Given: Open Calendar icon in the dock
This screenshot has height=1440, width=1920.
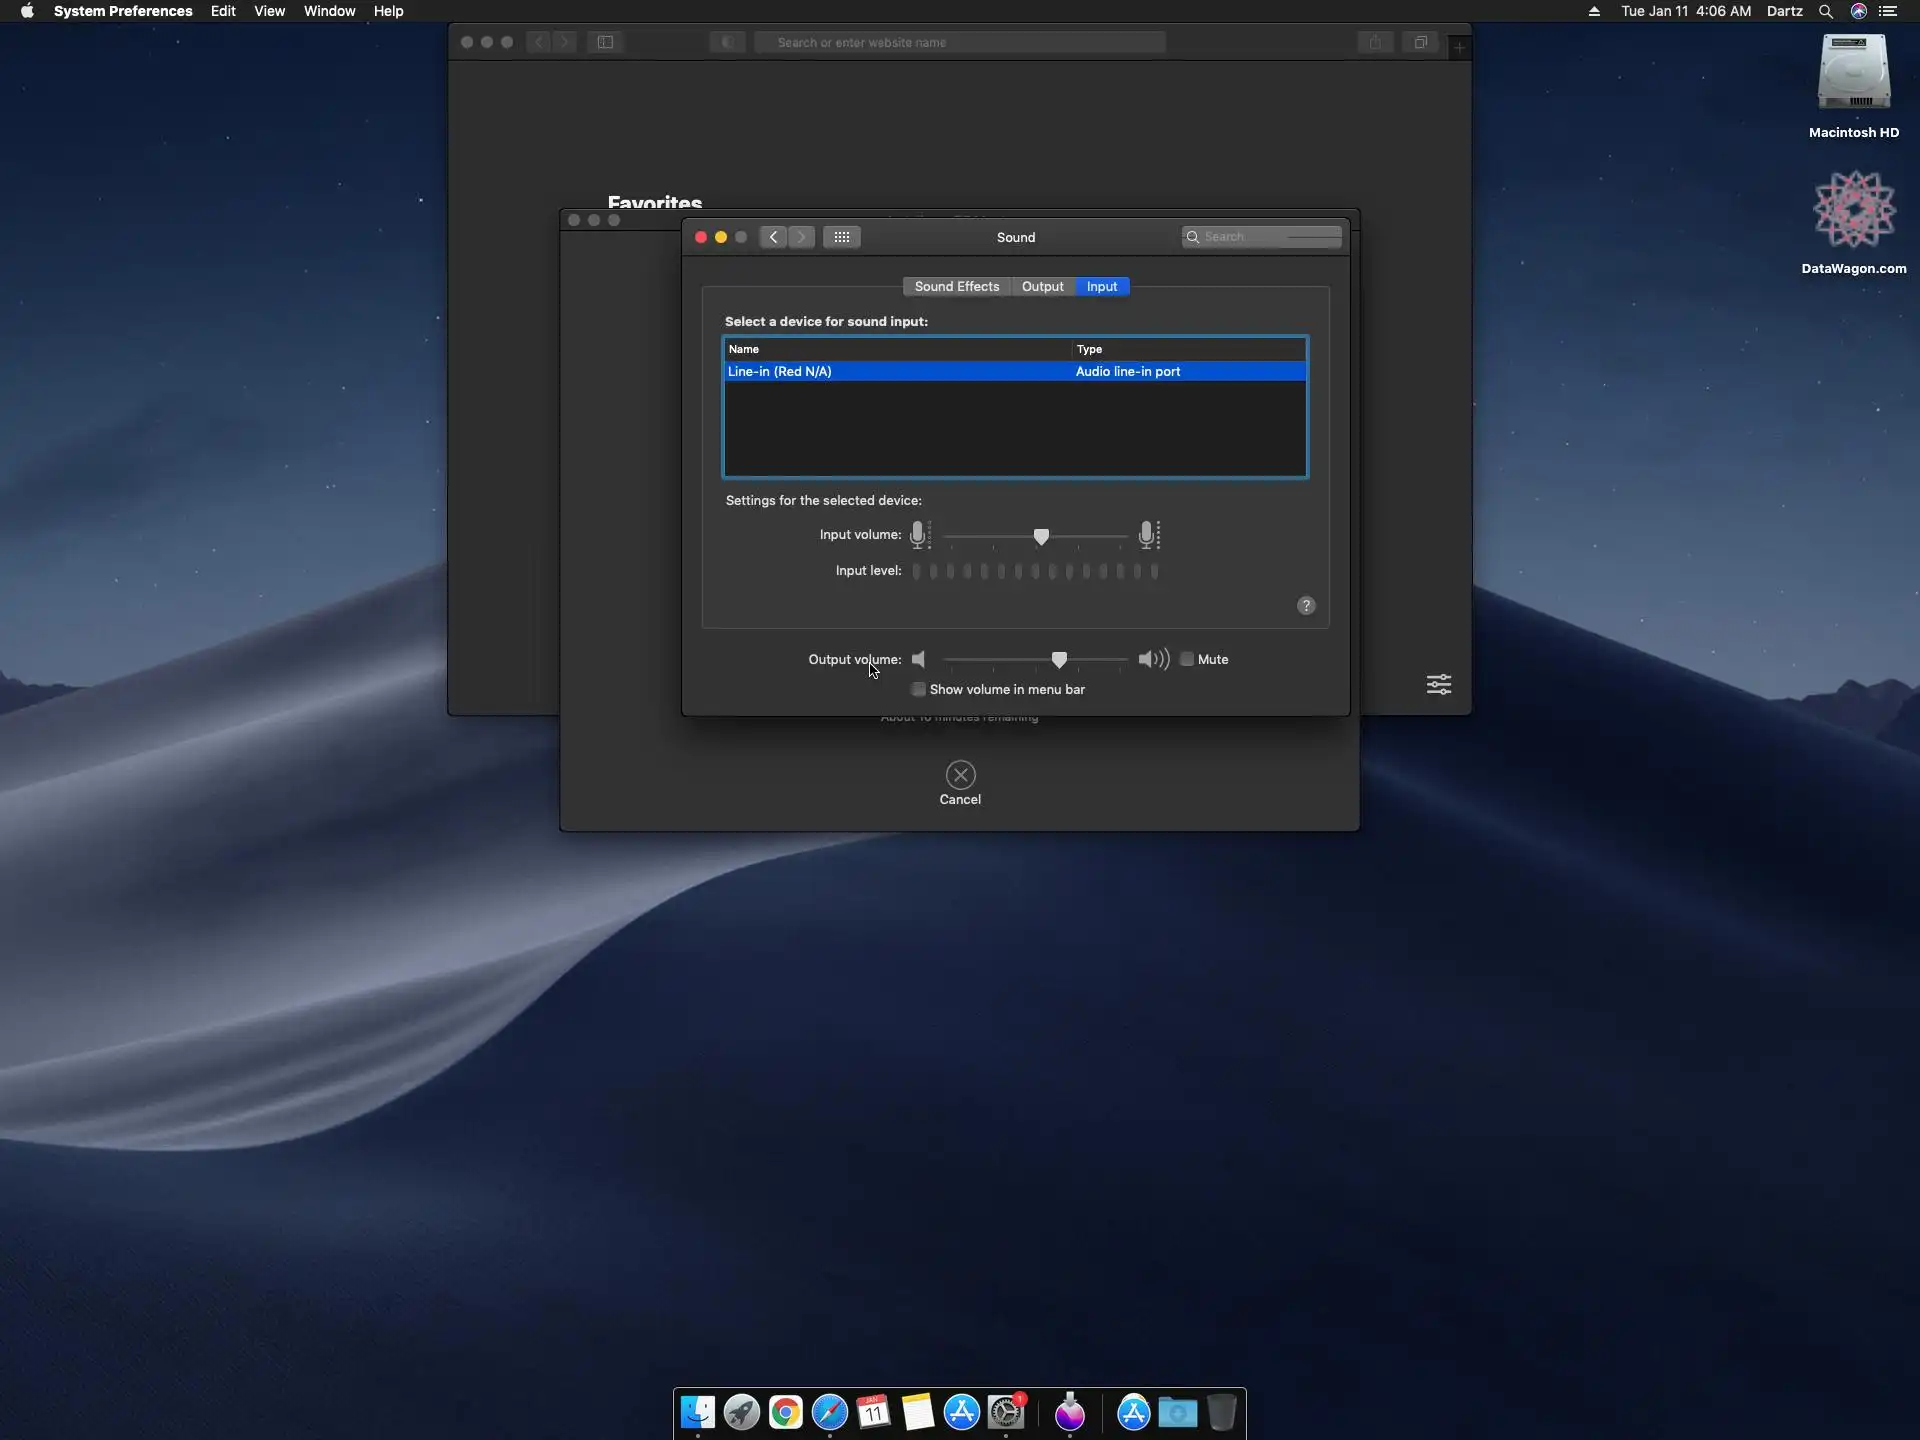Looking at the screenshot, I should click(x=873, y=1412).
